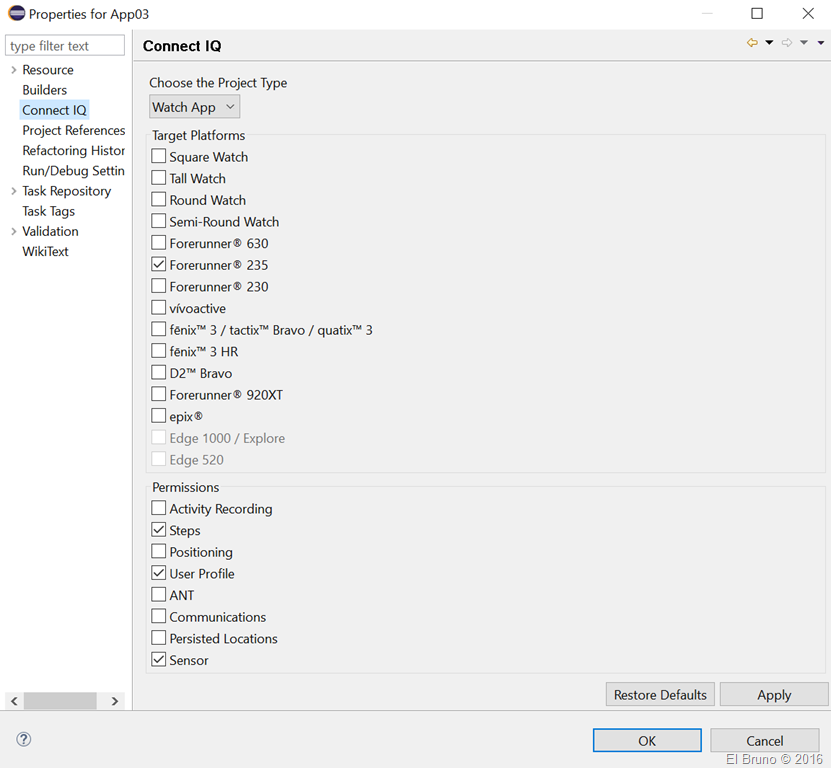The width and height of the screenshot is (831, 768).
Task: Click the forward navigation arrow icon
Action: coord(787,43)
